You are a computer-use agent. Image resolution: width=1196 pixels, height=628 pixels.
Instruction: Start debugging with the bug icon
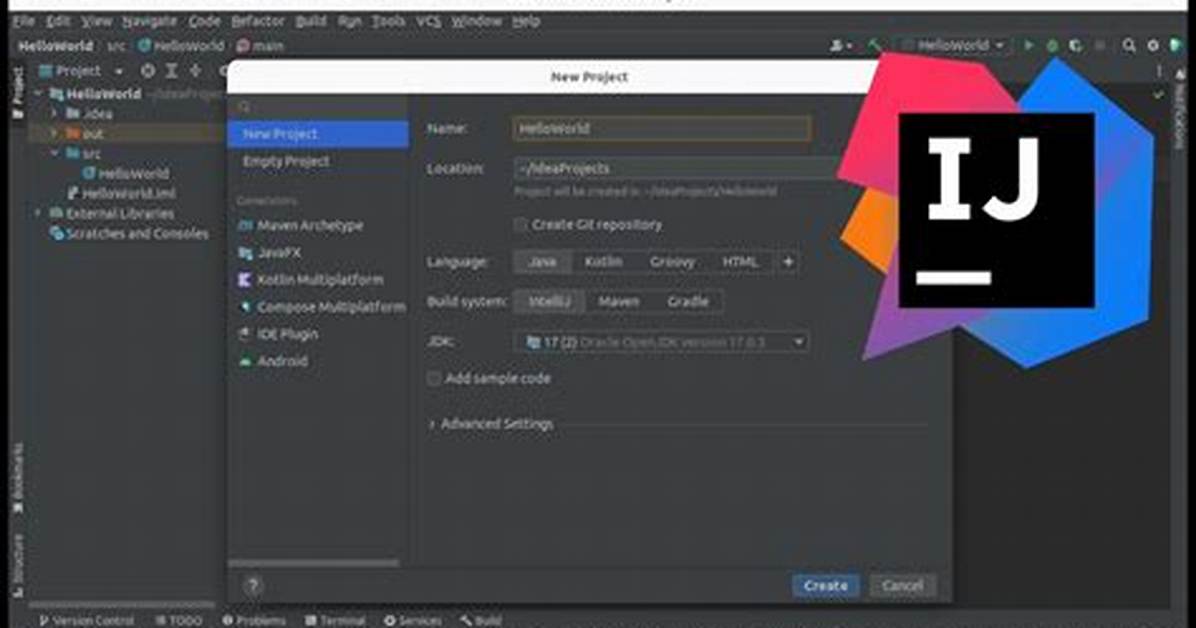point(1053,46)
